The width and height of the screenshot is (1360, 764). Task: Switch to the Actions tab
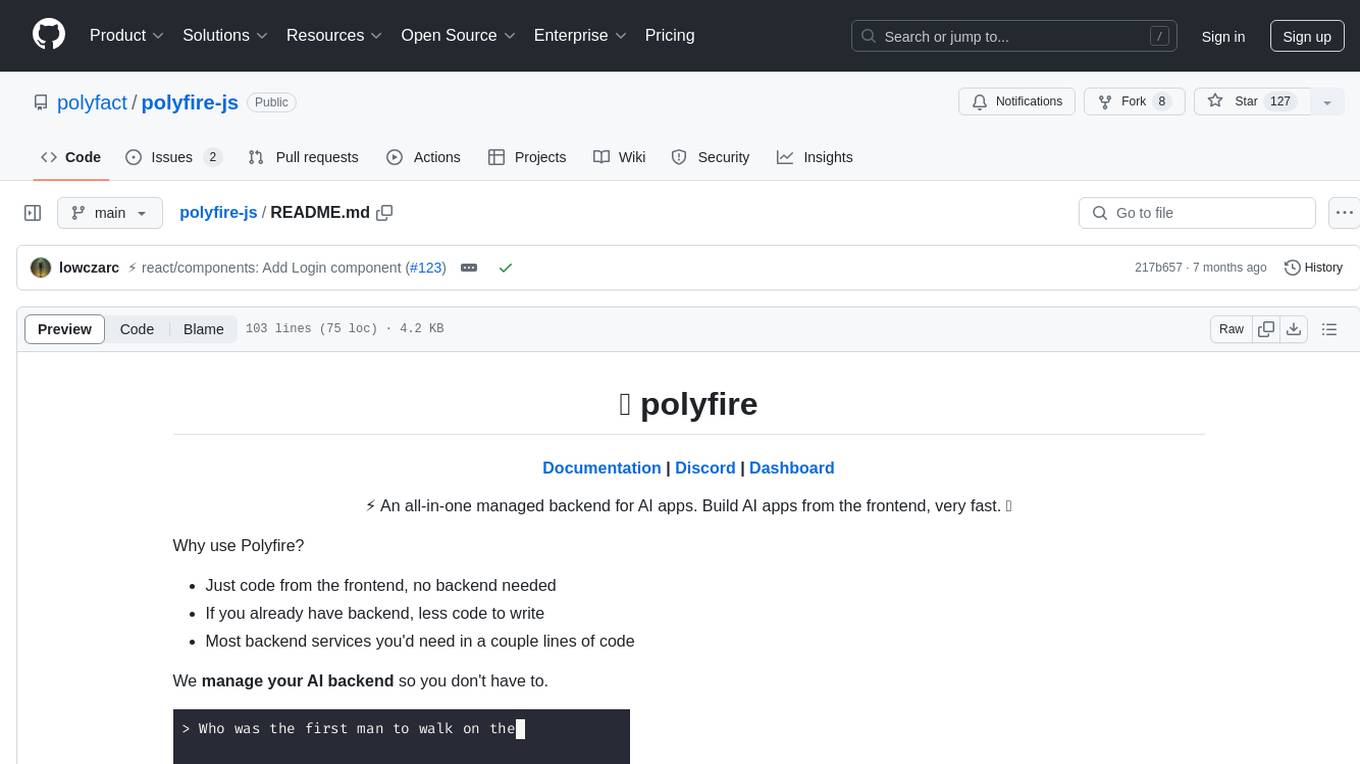pos(423,157)
